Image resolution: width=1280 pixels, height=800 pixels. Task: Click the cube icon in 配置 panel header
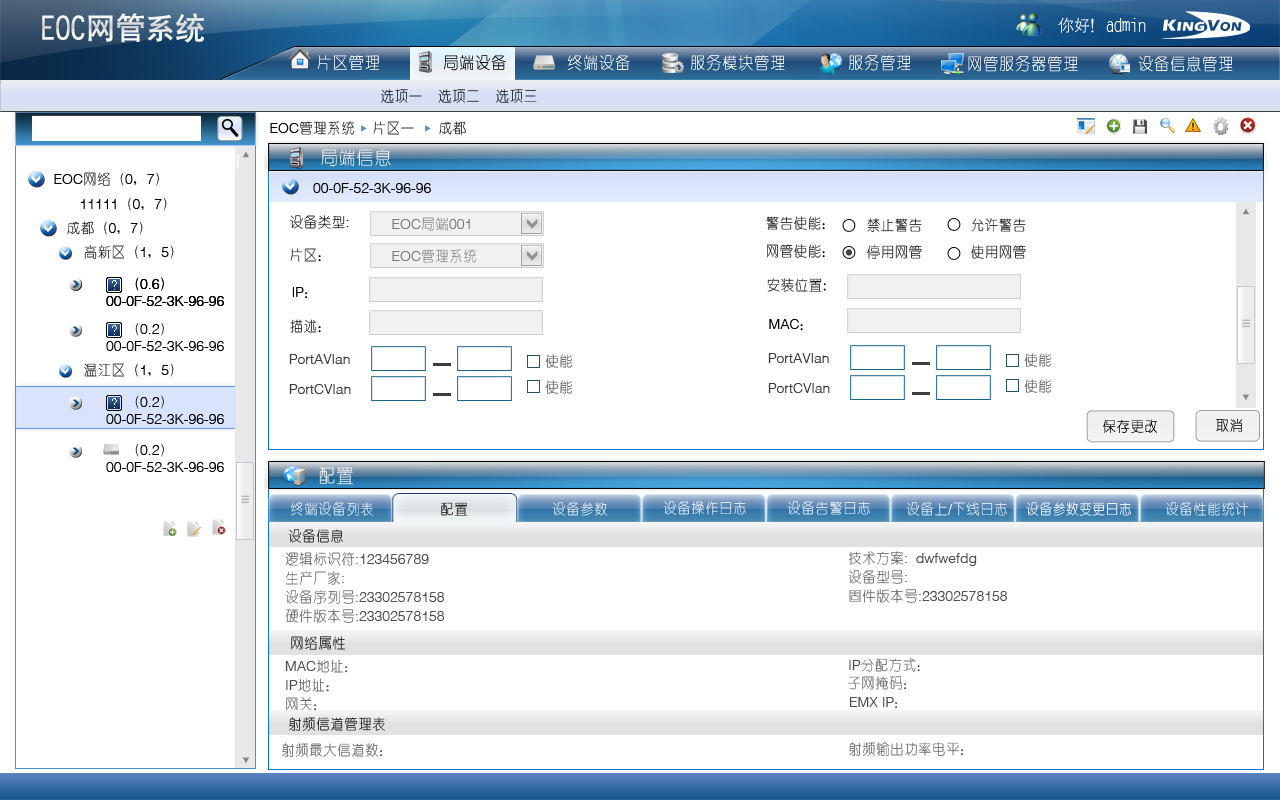click(295, 476)
